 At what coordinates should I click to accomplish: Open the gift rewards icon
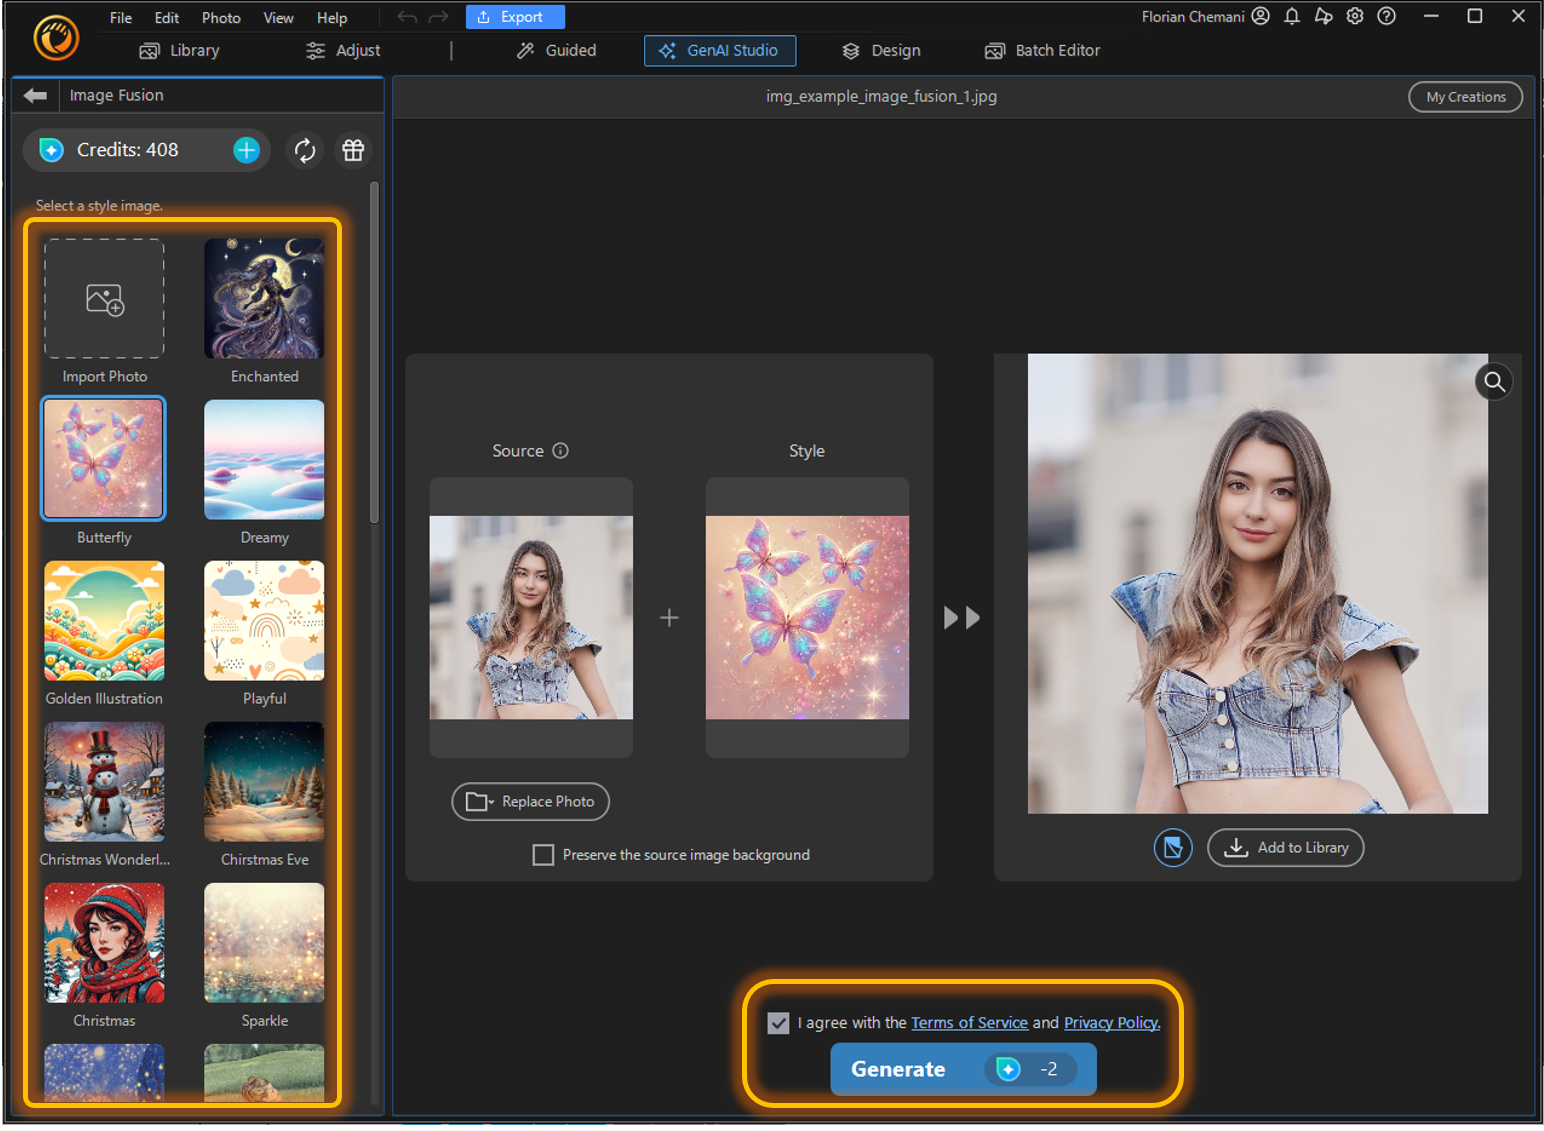click(352, 150)
